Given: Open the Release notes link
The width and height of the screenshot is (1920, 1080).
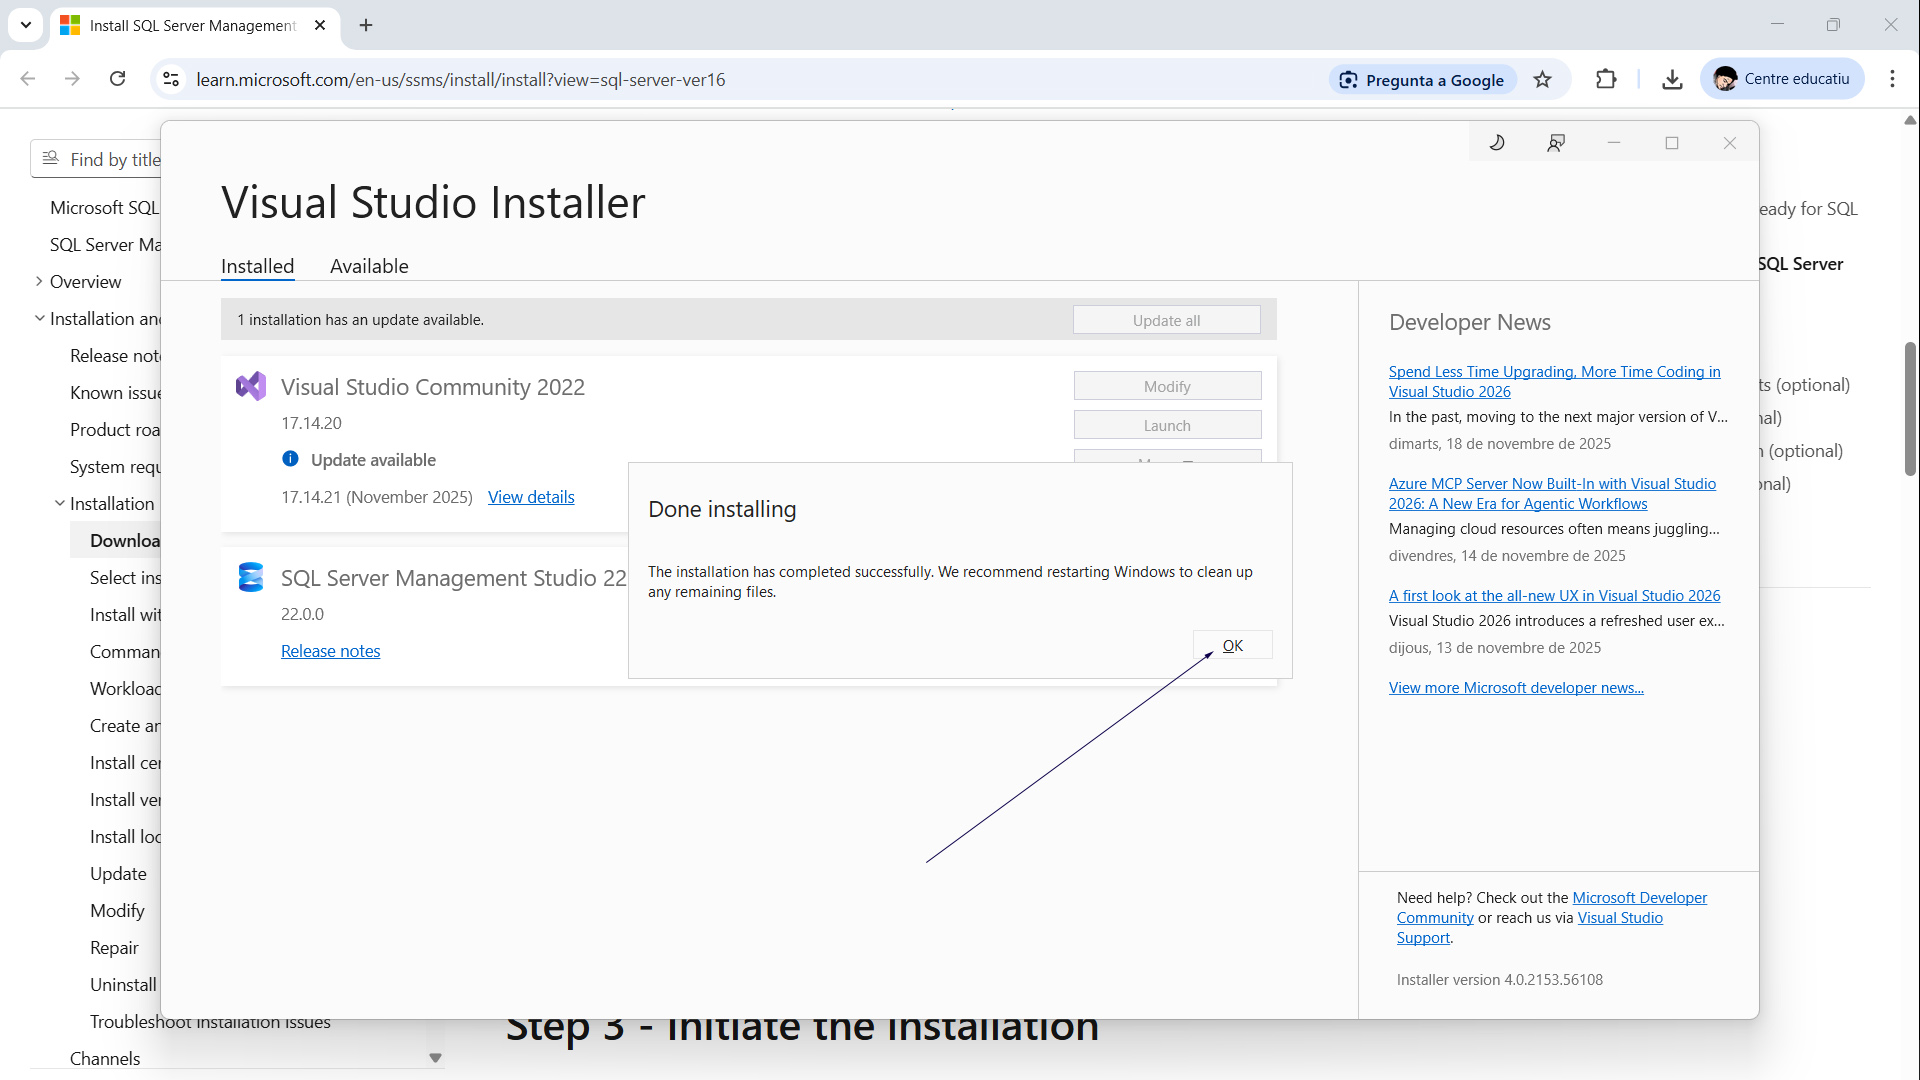Looking at the screenshot, I should point(330,651).
